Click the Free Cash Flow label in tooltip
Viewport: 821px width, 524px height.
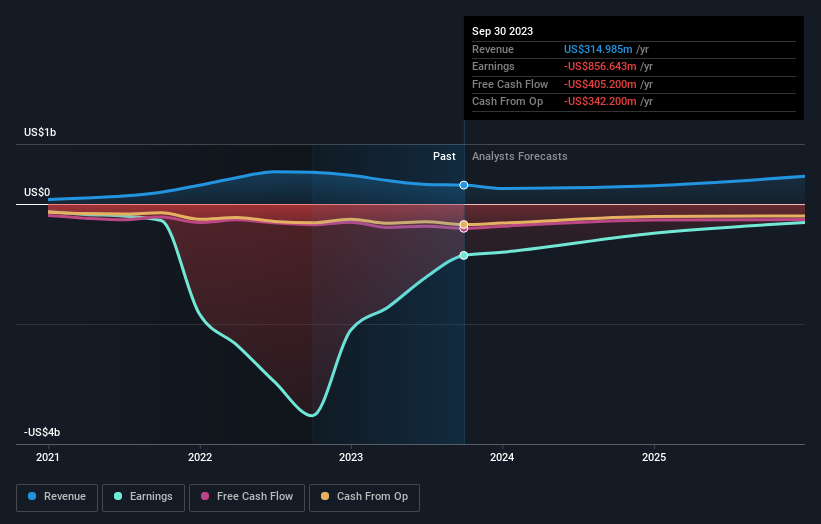pos(510,84)
